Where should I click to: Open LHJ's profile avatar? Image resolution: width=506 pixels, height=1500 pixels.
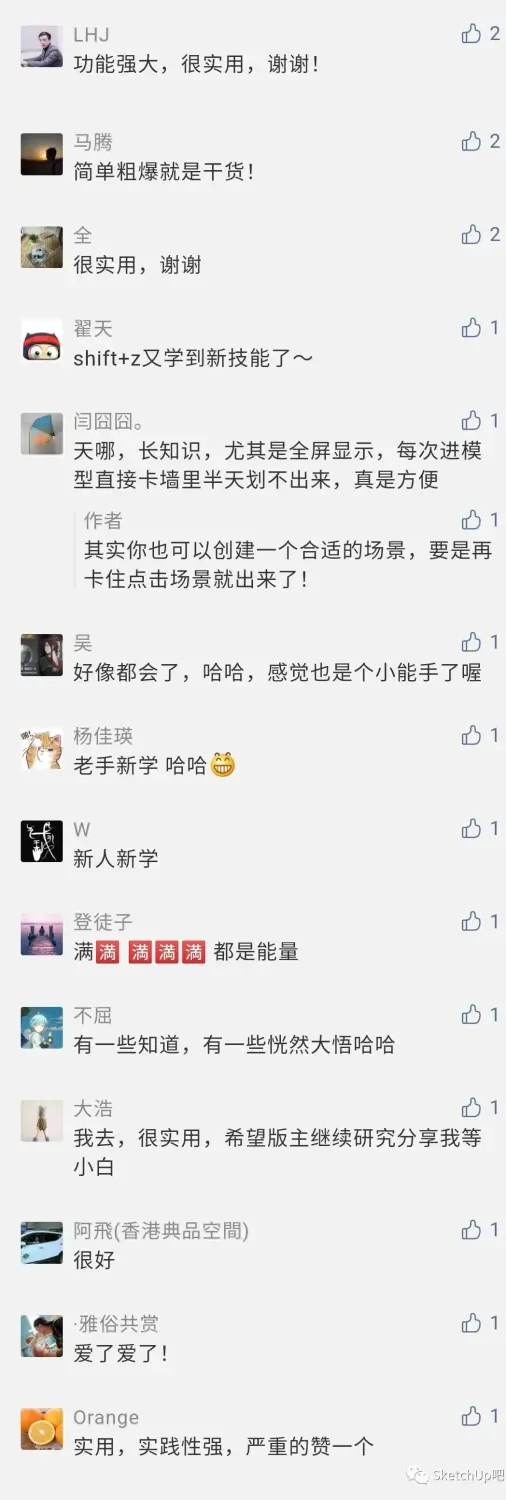[42, 47]
